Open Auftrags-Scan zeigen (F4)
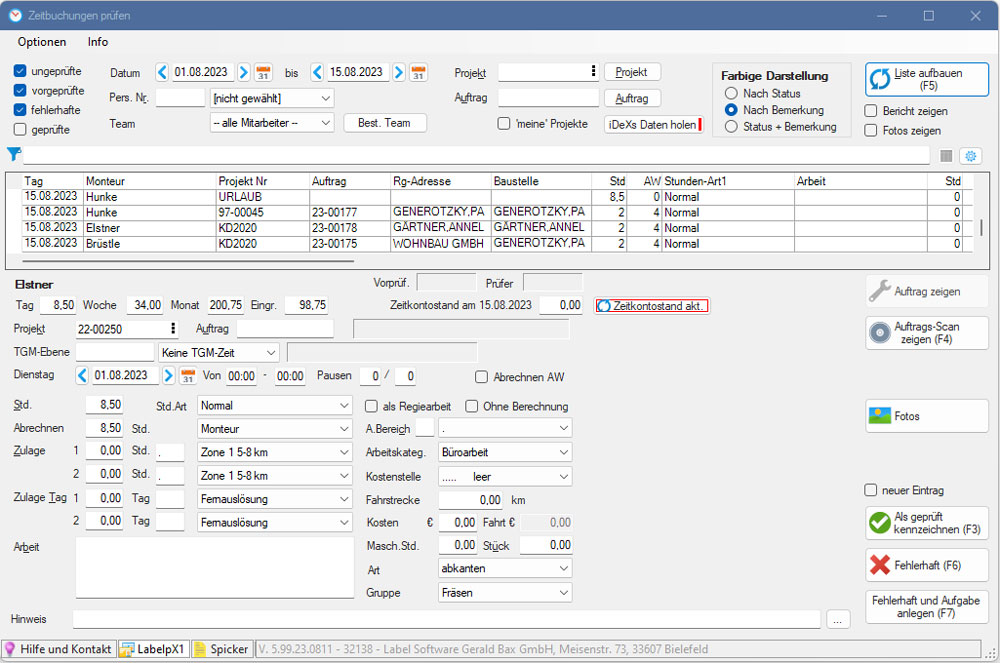 (927, 333)
